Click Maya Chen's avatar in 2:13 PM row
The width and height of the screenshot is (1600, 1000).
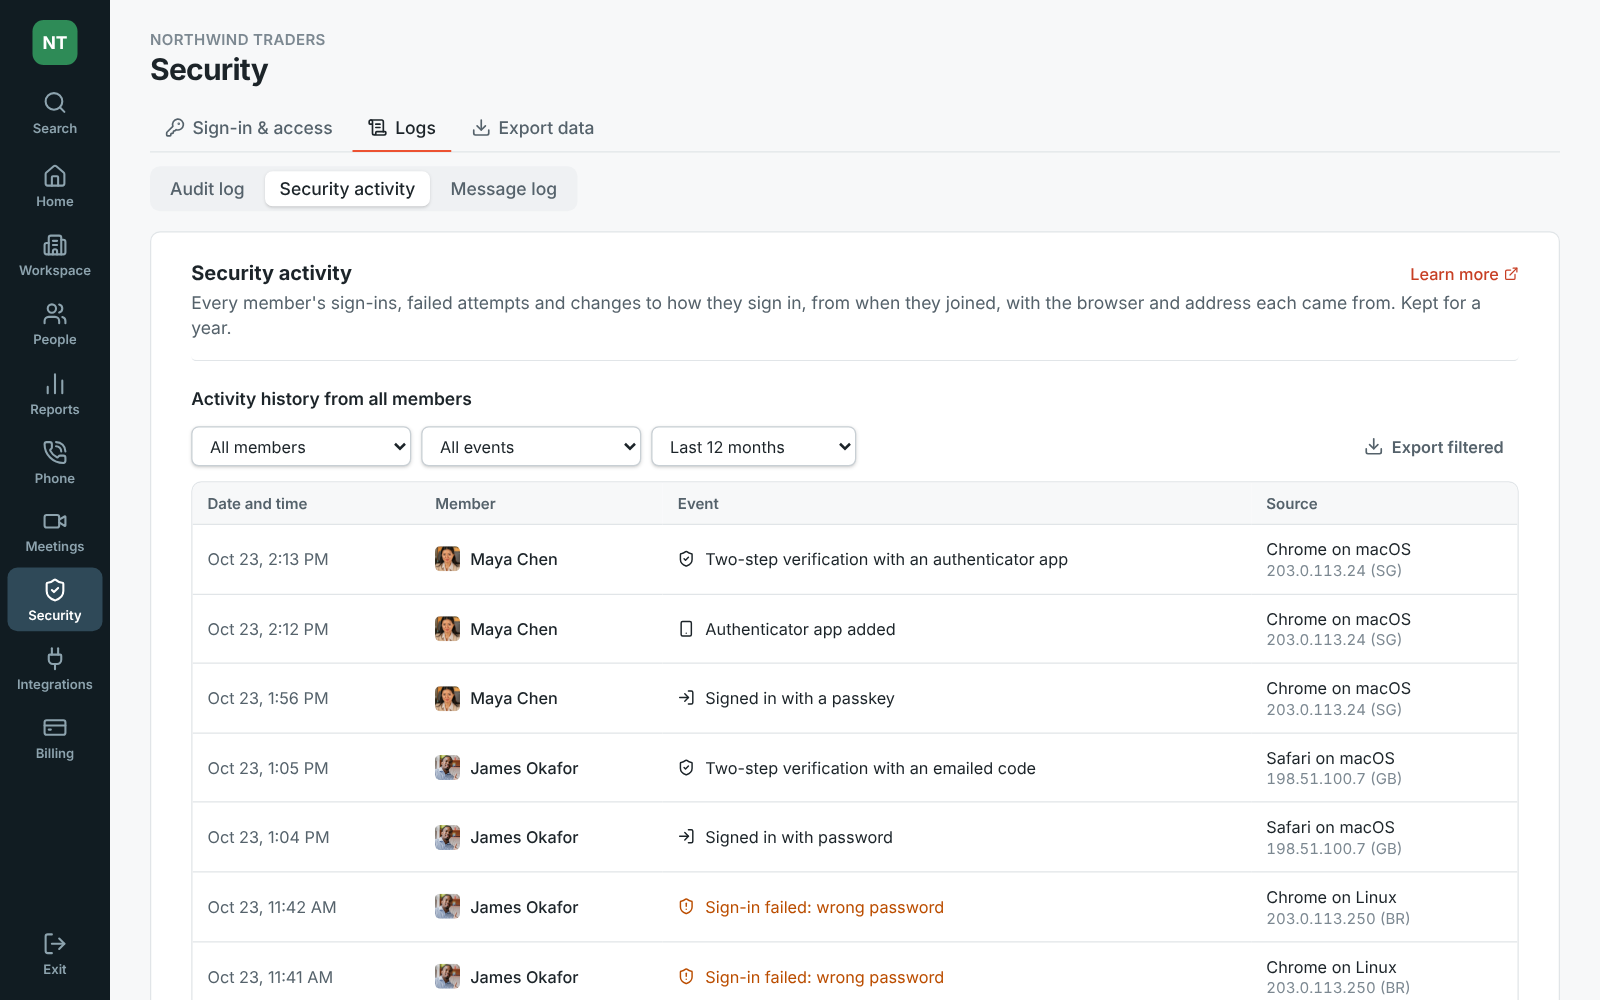[x=447, y=559]
